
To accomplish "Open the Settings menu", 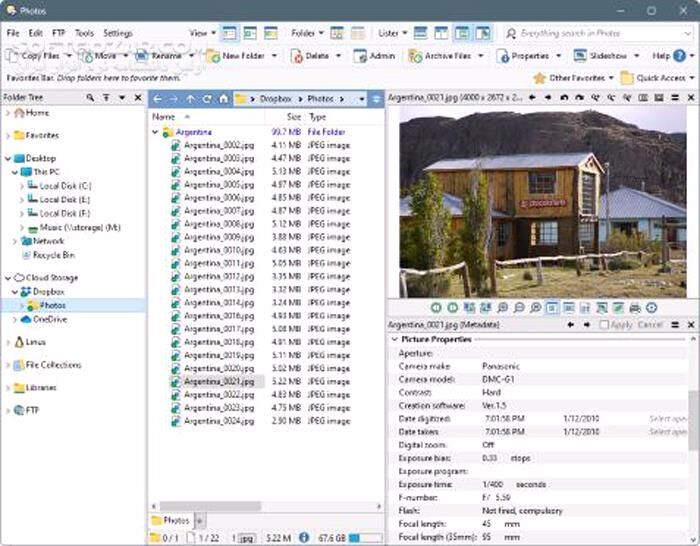I will pyautogui.click(x=117, y=33).
